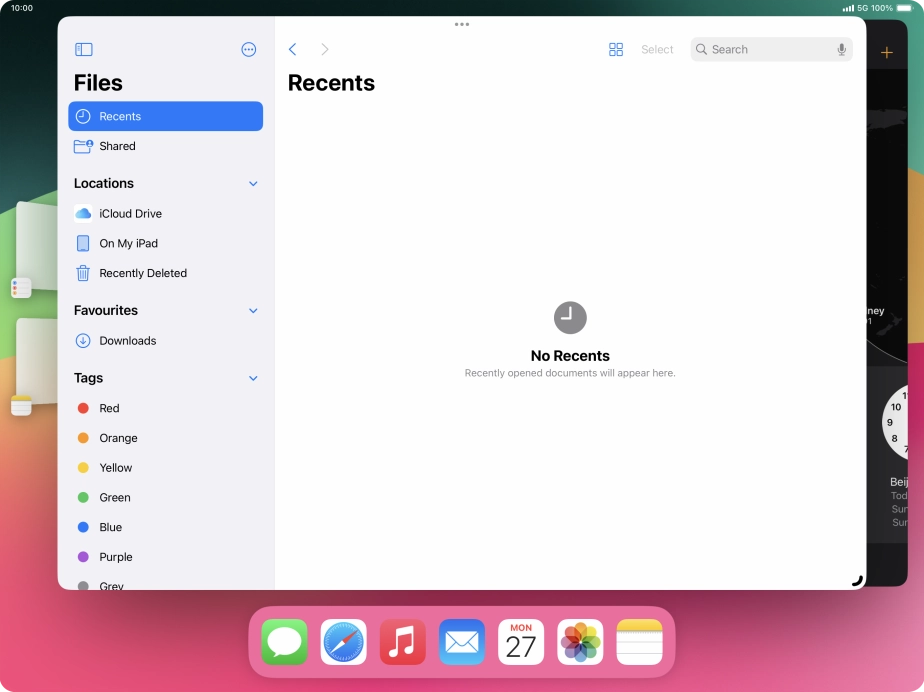Screen dimensions: 924x692
Task: Filter files by the Red tag
Action: [x=110, y=408]
